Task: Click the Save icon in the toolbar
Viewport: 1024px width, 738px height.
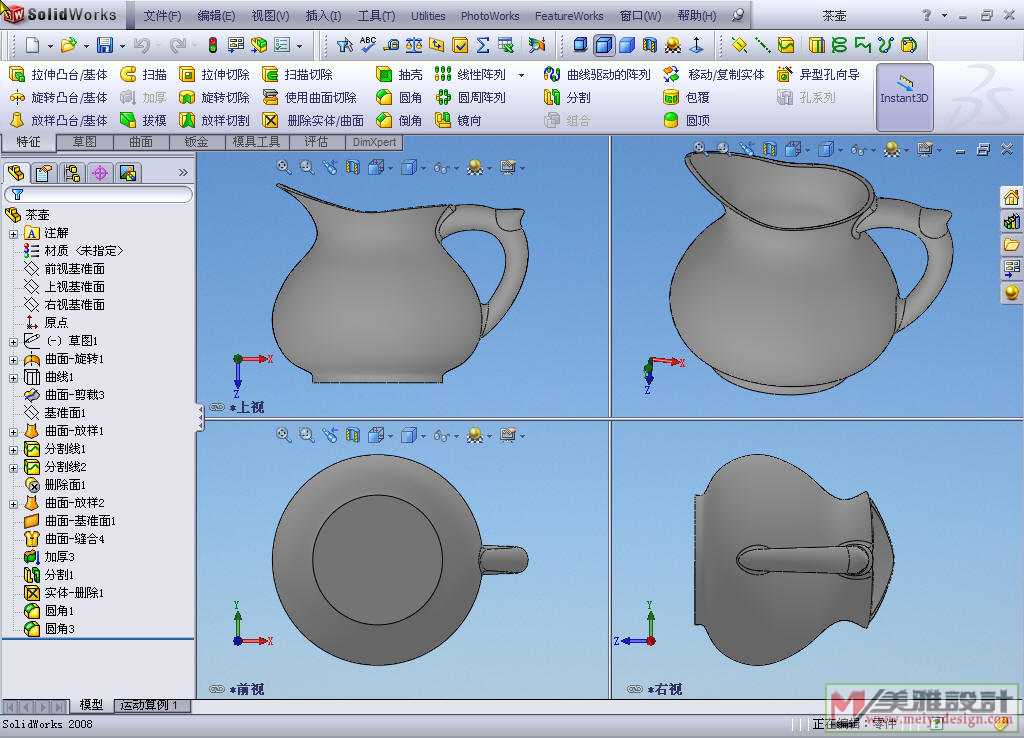Action: pyautogui.click(x=104, y=45)
